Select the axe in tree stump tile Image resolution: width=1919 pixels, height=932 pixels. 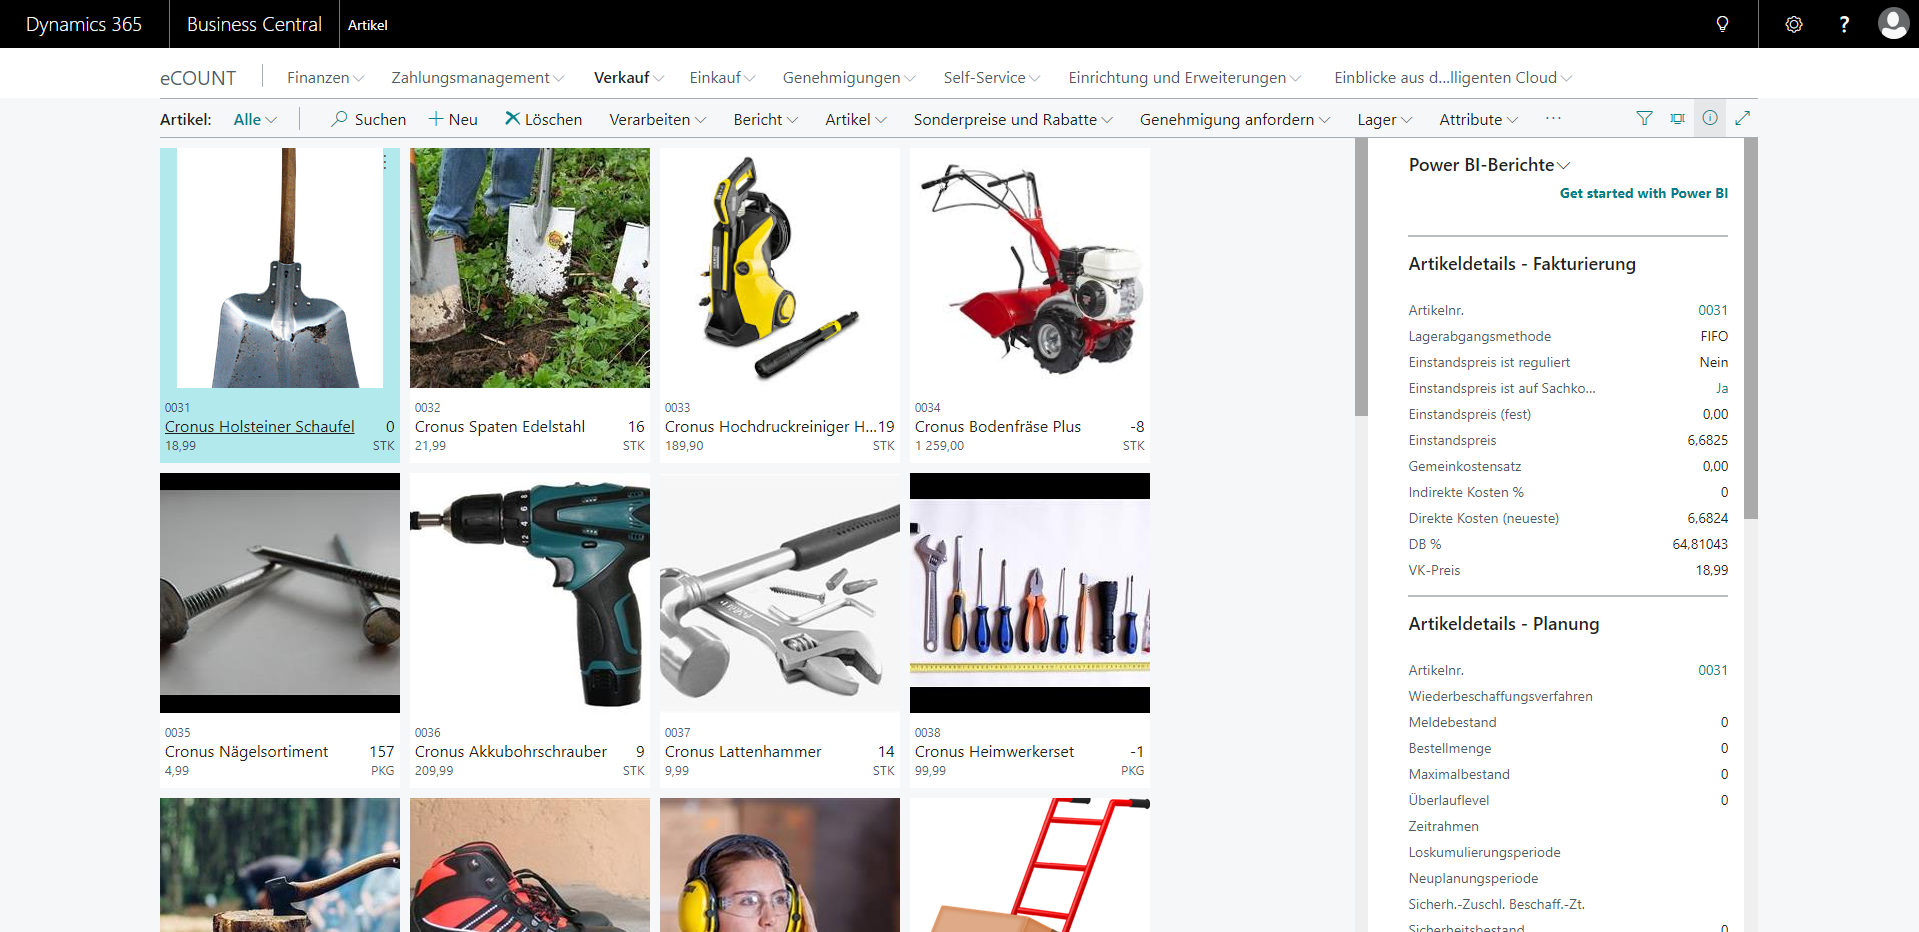point(280,865)
